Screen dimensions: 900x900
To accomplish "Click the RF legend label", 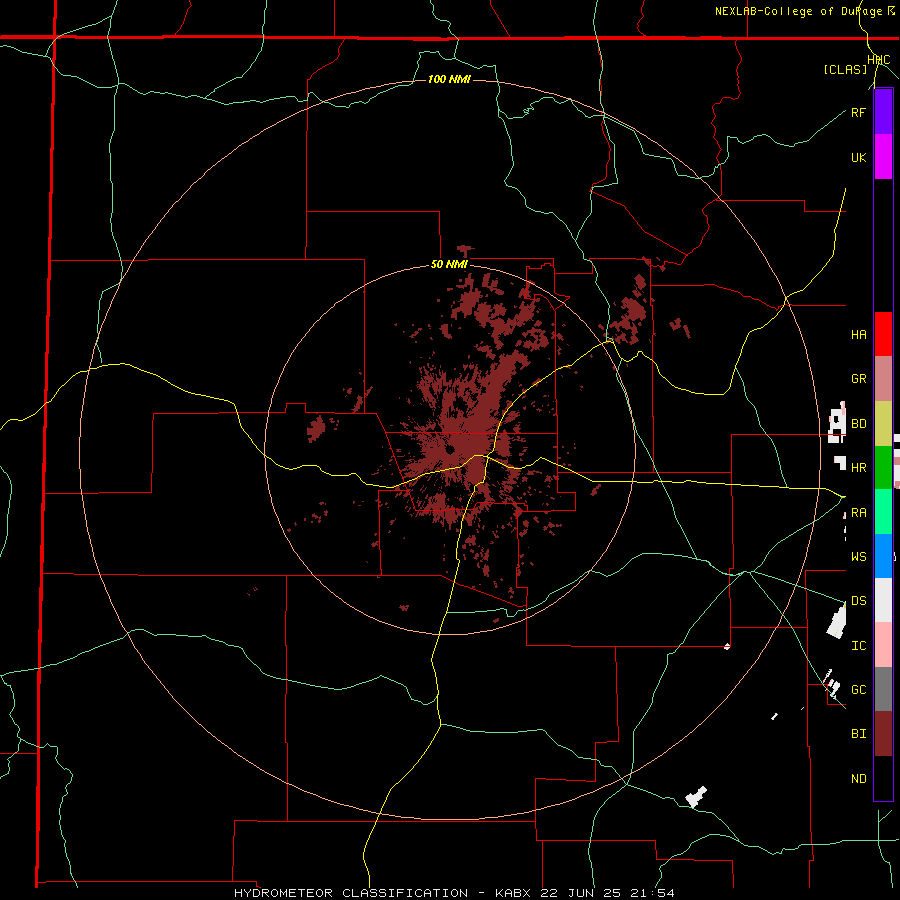I will click(858, 112).
